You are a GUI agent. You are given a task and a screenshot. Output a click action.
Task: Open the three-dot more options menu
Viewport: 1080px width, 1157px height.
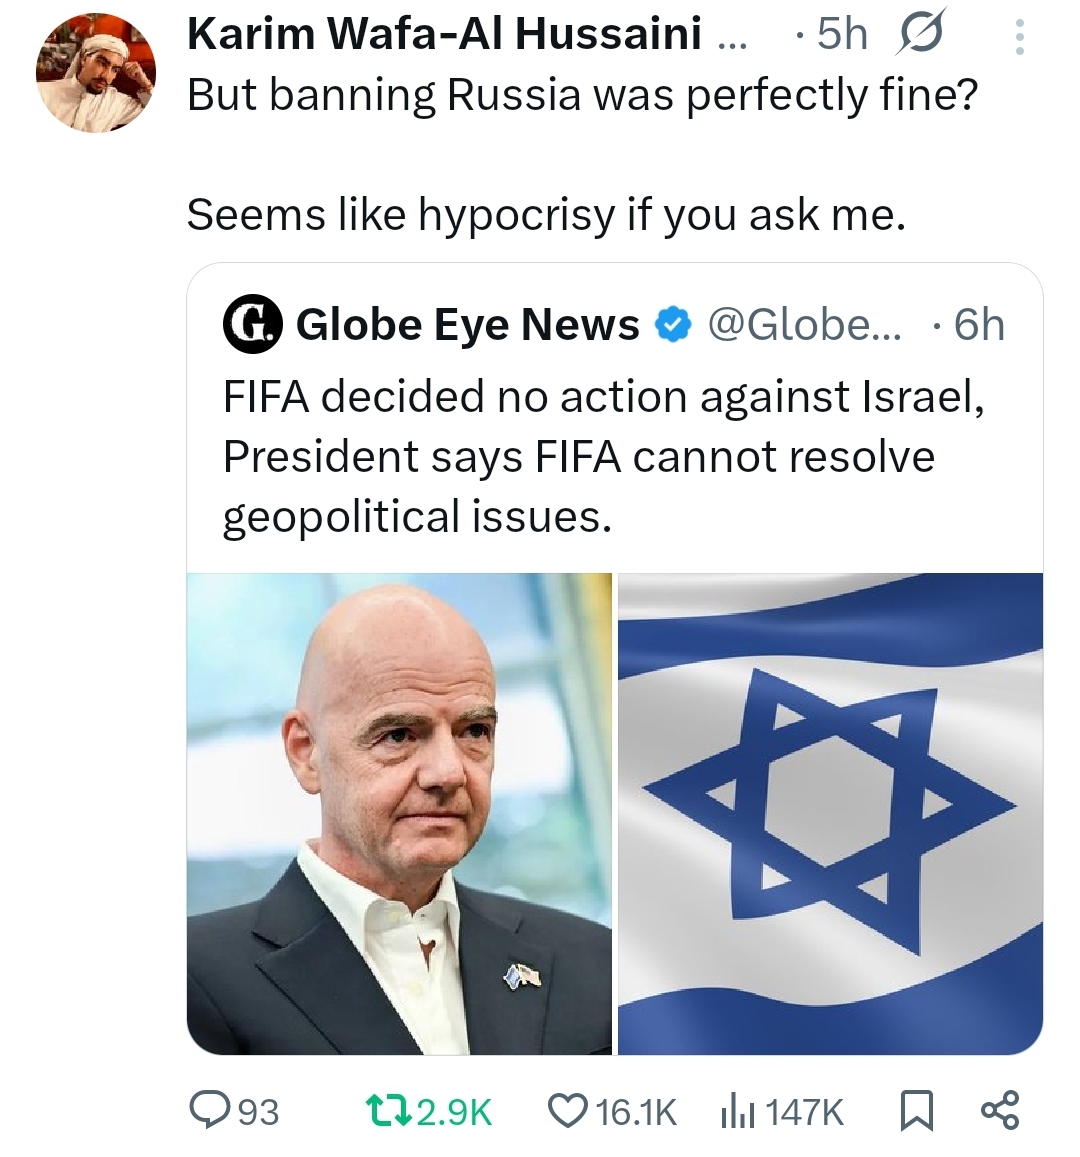1019,37
